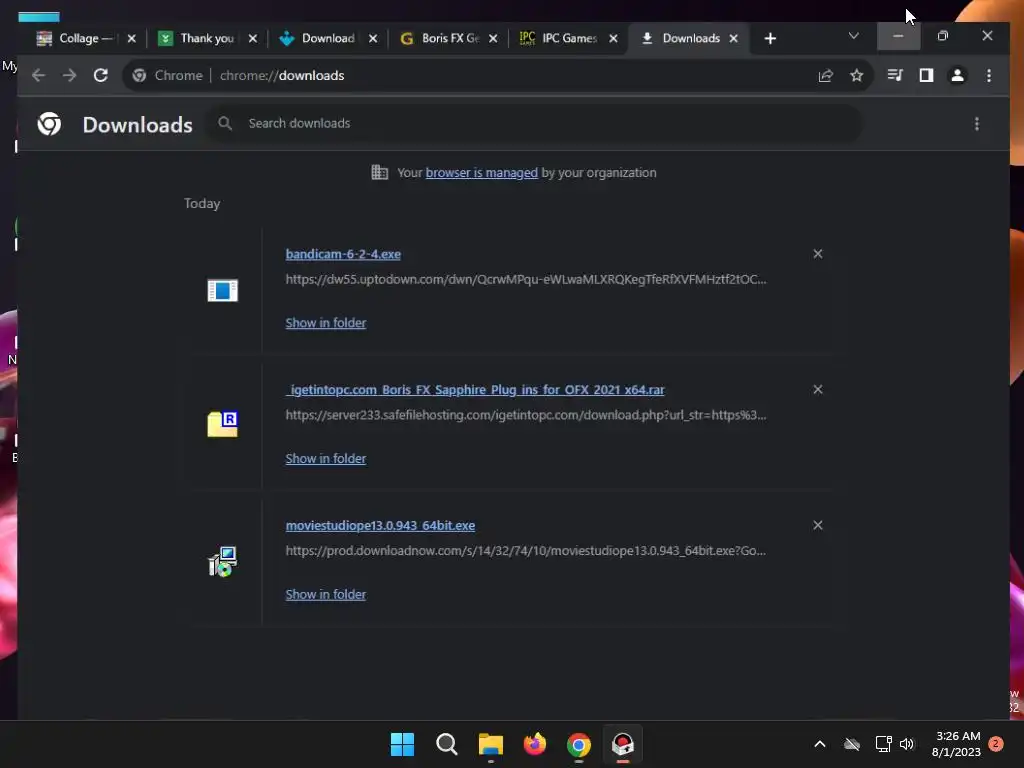The image size is (1024, 768).
Task: Launch Firefox from taskbar
Action: [x=535, y=744]
